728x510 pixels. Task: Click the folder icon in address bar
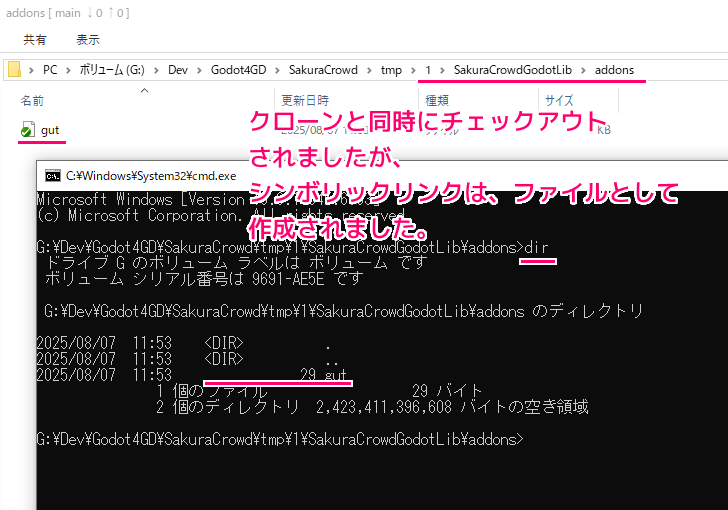(x=14, y=70)
